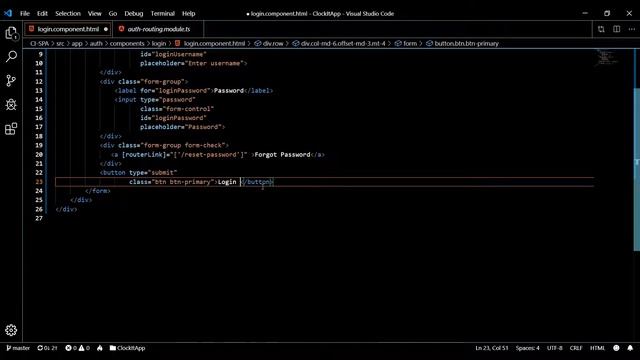This screenshot has width=640, height=360.
Task: Click the ClockItApp folder in status bar
Action: tap(127, 348)
